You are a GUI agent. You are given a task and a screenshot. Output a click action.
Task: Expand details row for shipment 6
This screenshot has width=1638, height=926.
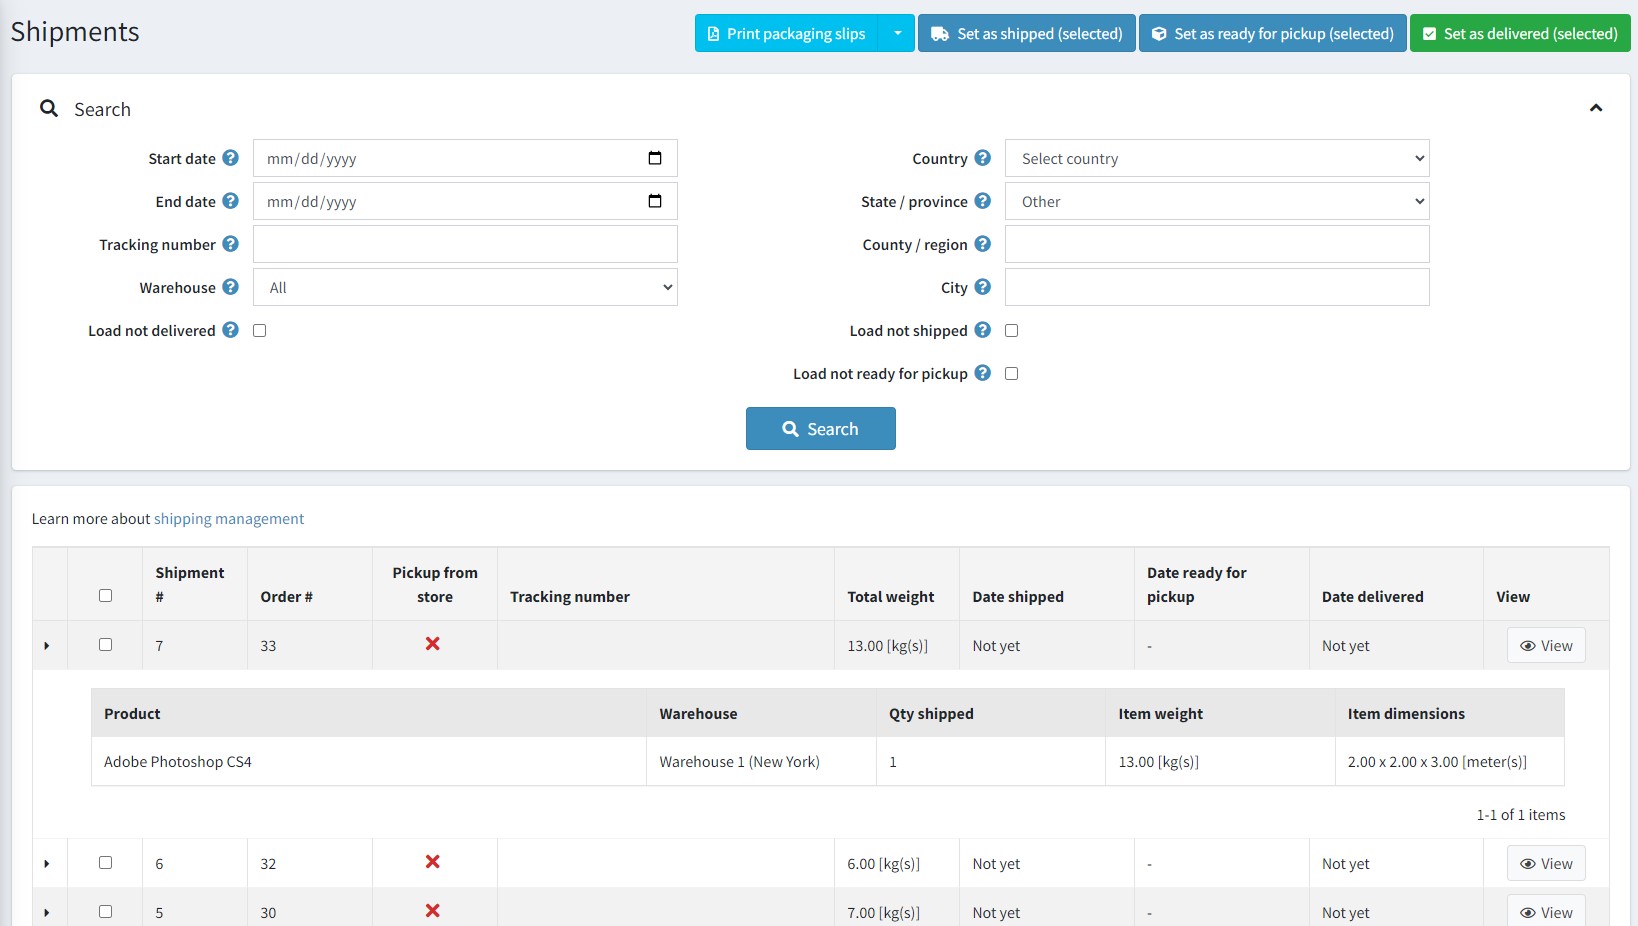click(x=47, y=864)
